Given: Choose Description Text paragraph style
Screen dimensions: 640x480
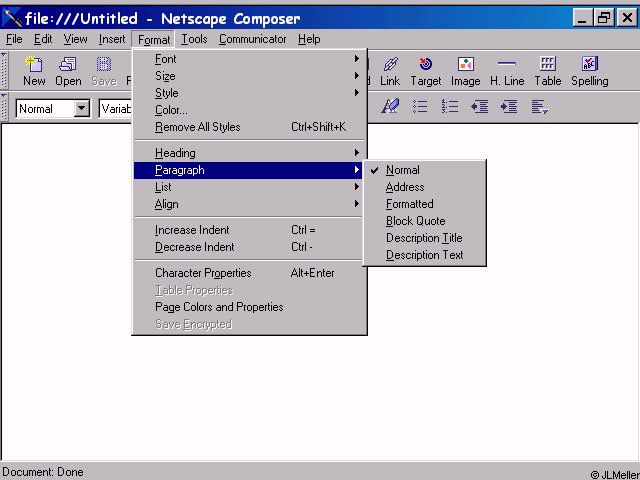Looking at the screenshot, I should (424, 255).
